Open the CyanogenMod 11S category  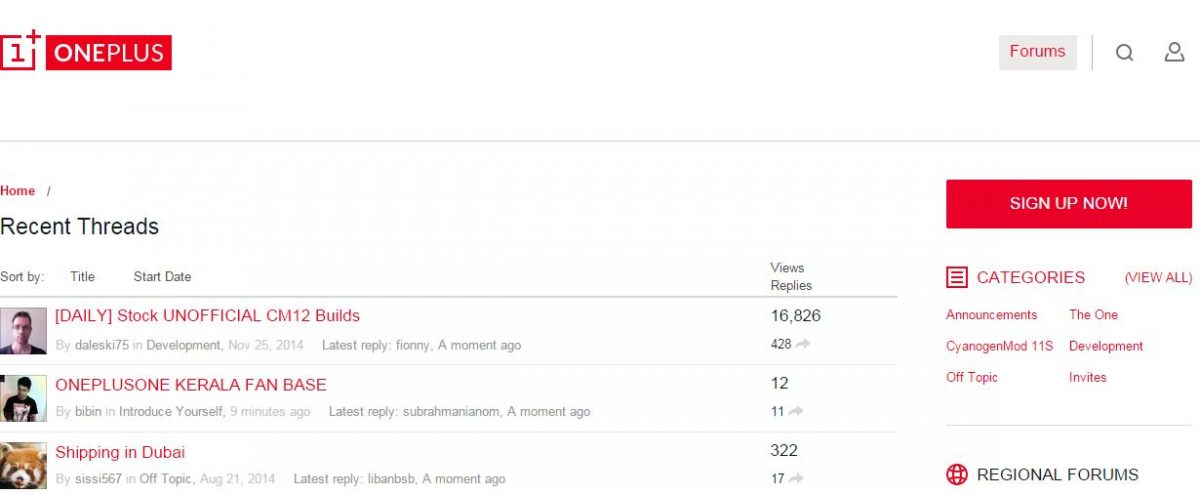(x=999, y=346)
